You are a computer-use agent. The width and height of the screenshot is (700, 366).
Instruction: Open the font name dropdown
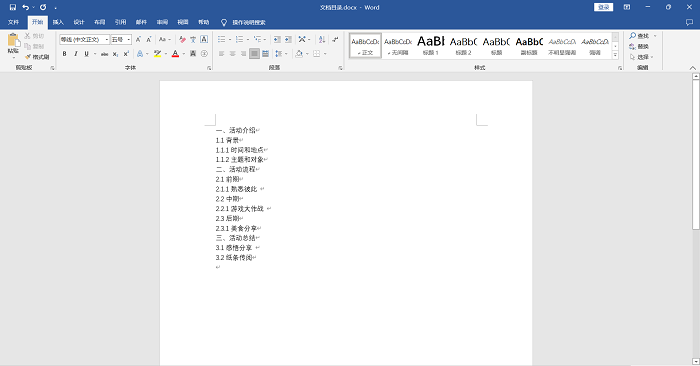(107, 40)
